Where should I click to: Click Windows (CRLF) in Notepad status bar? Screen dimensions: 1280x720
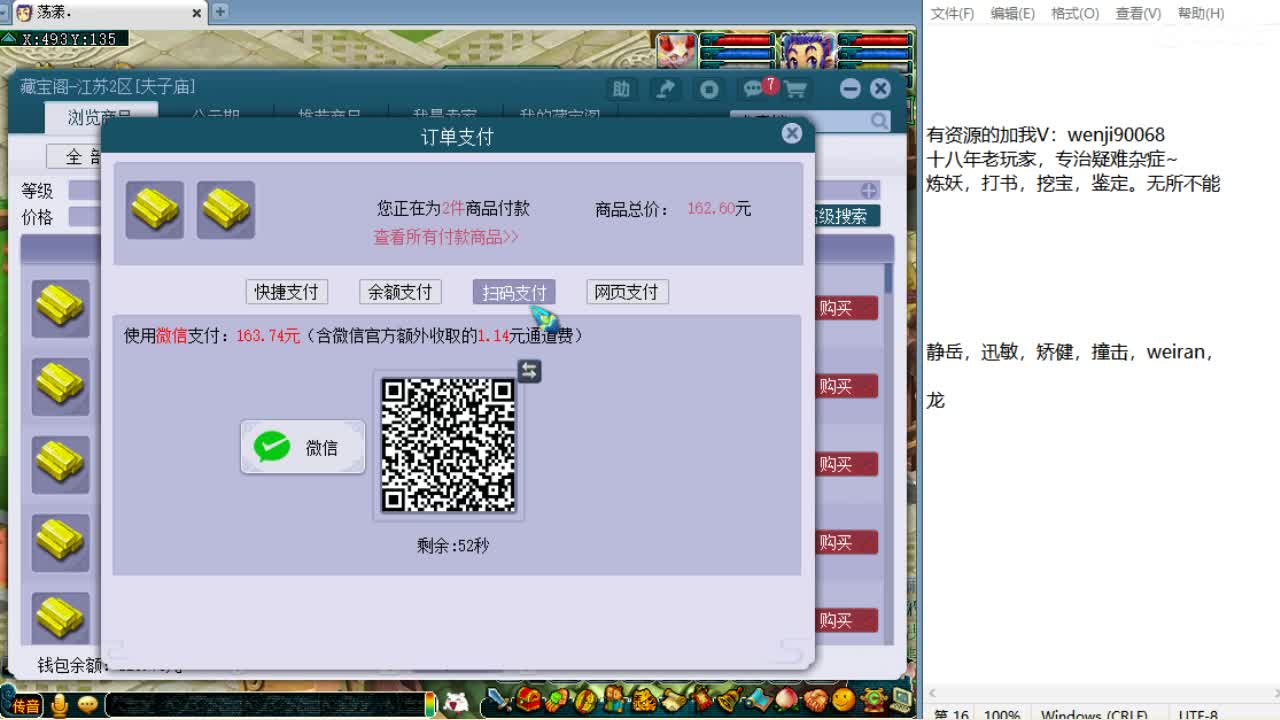pyautogui.click(x=1093, y=714)
